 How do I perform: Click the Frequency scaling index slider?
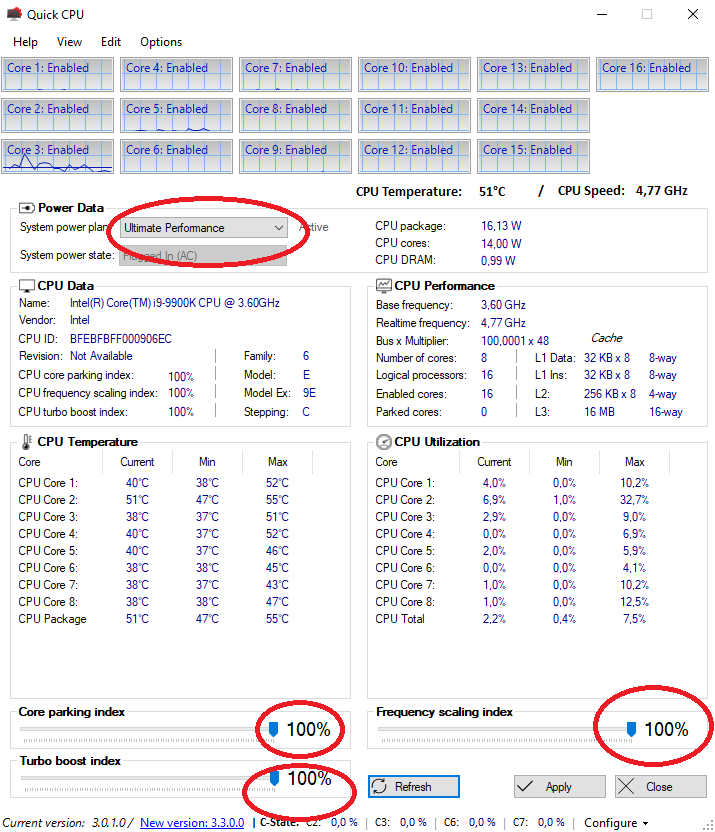[507, 730]
